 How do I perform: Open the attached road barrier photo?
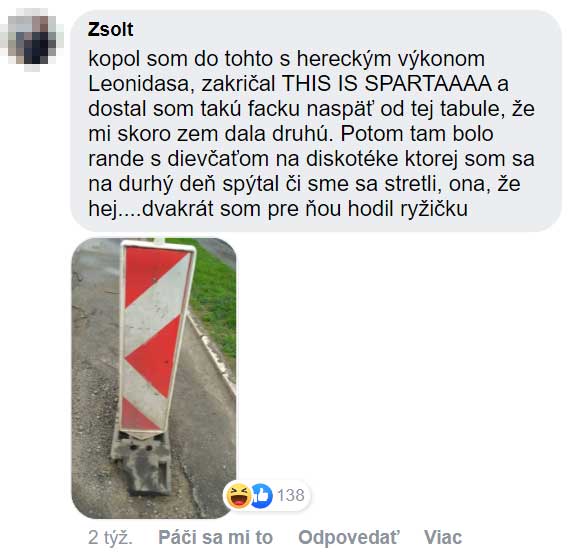[153, 378]
